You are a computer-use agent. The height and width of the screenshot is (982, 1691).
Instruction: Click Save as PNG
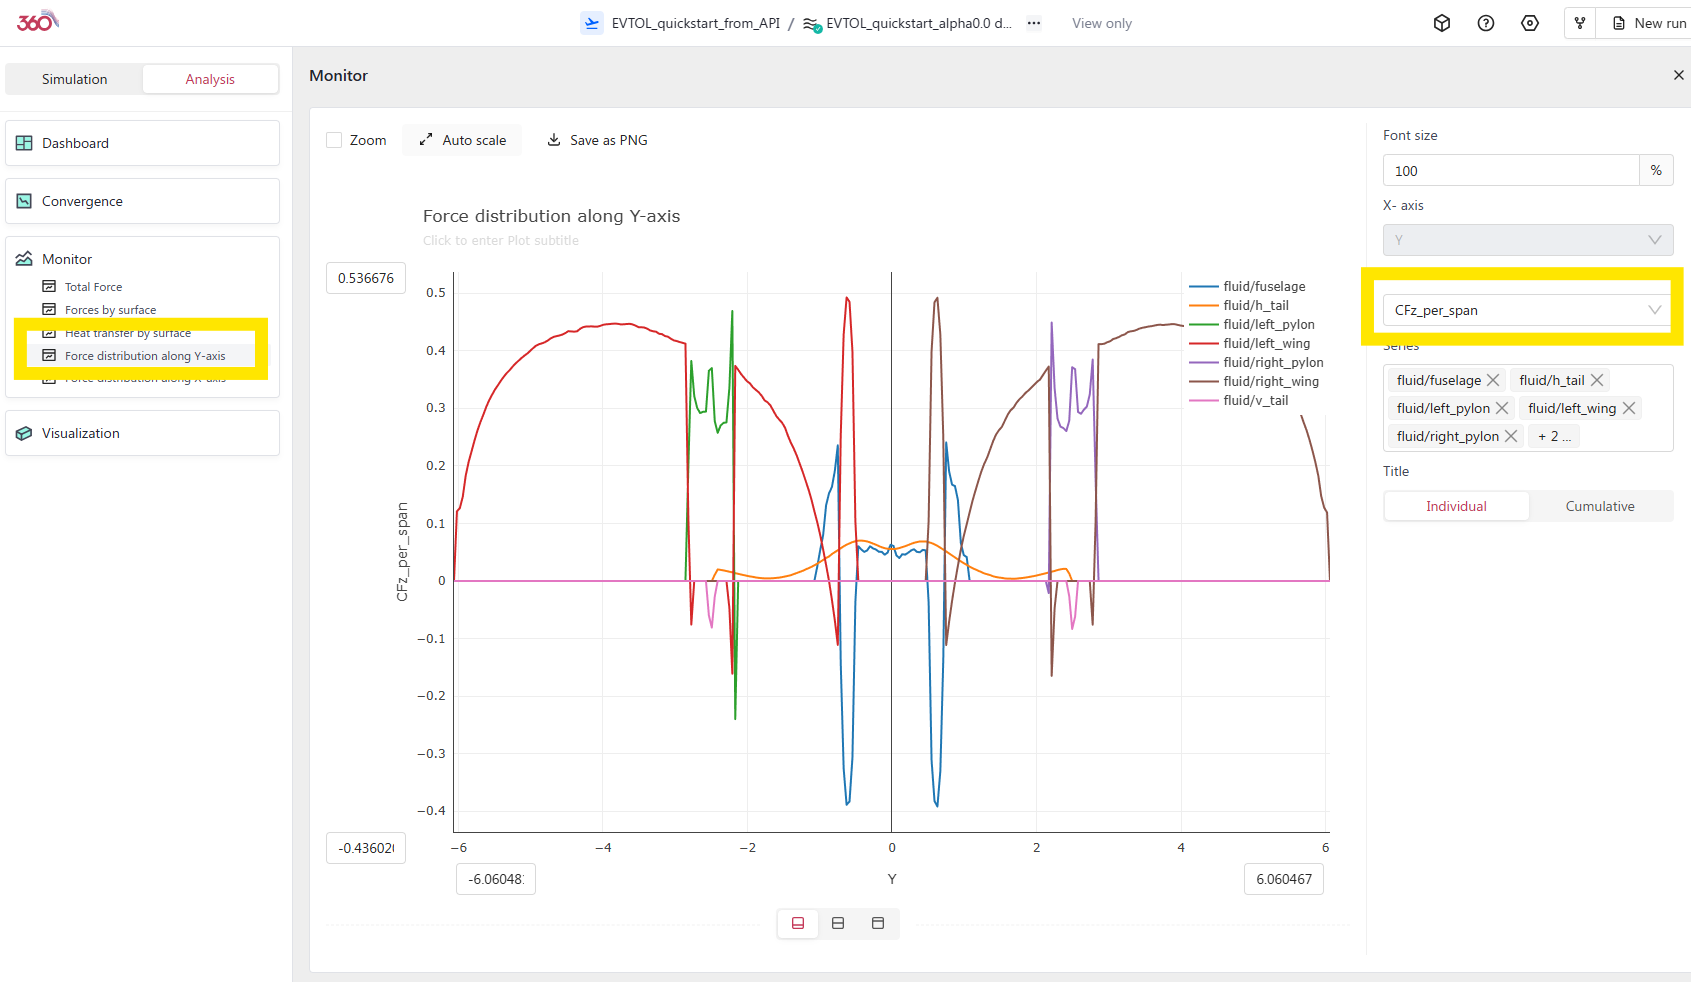597,140
